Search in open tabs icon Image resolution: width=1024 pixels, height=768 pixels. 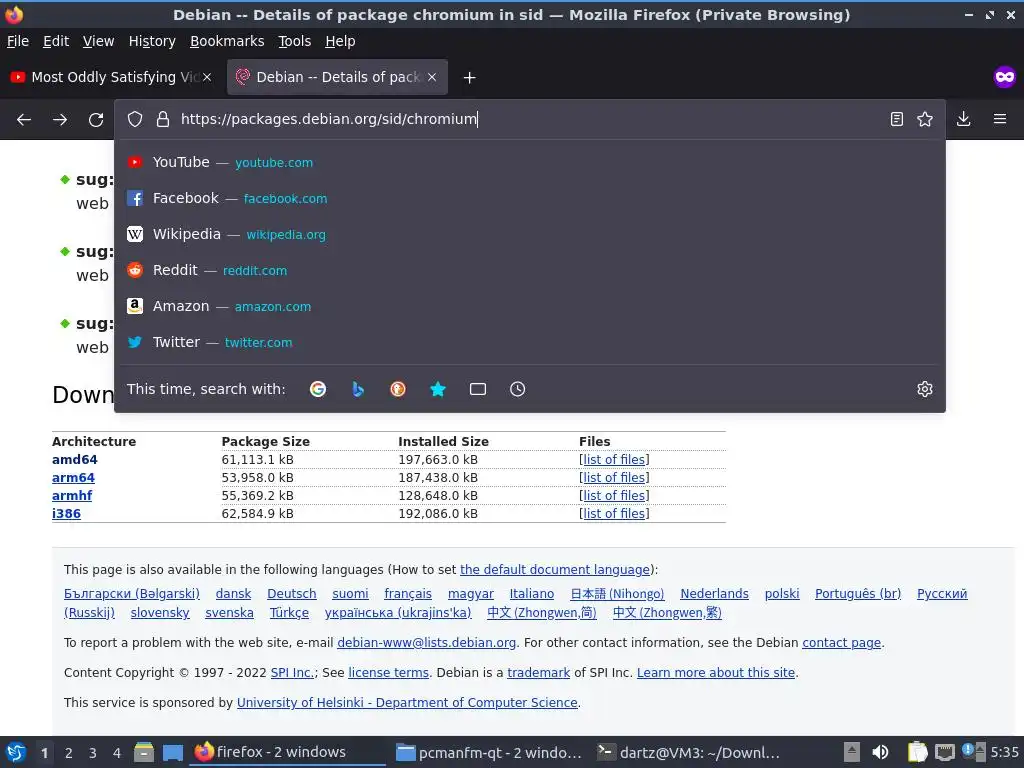click(478, 389)
